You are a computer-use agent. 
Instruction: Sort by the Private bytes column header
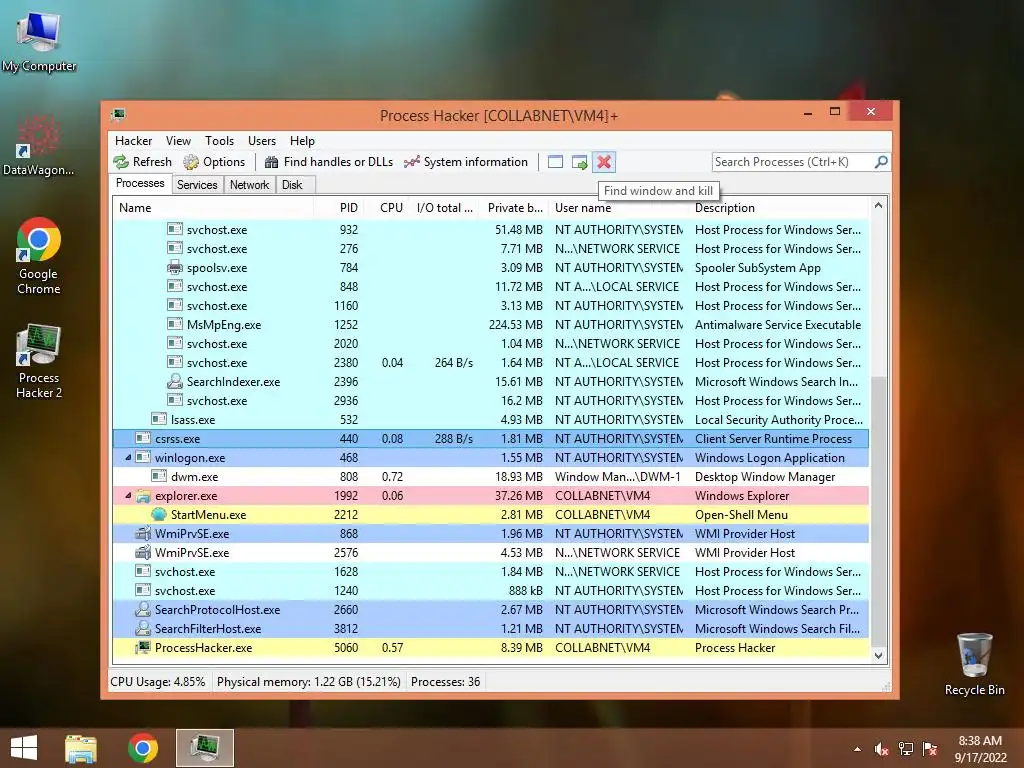coord(515,208)
